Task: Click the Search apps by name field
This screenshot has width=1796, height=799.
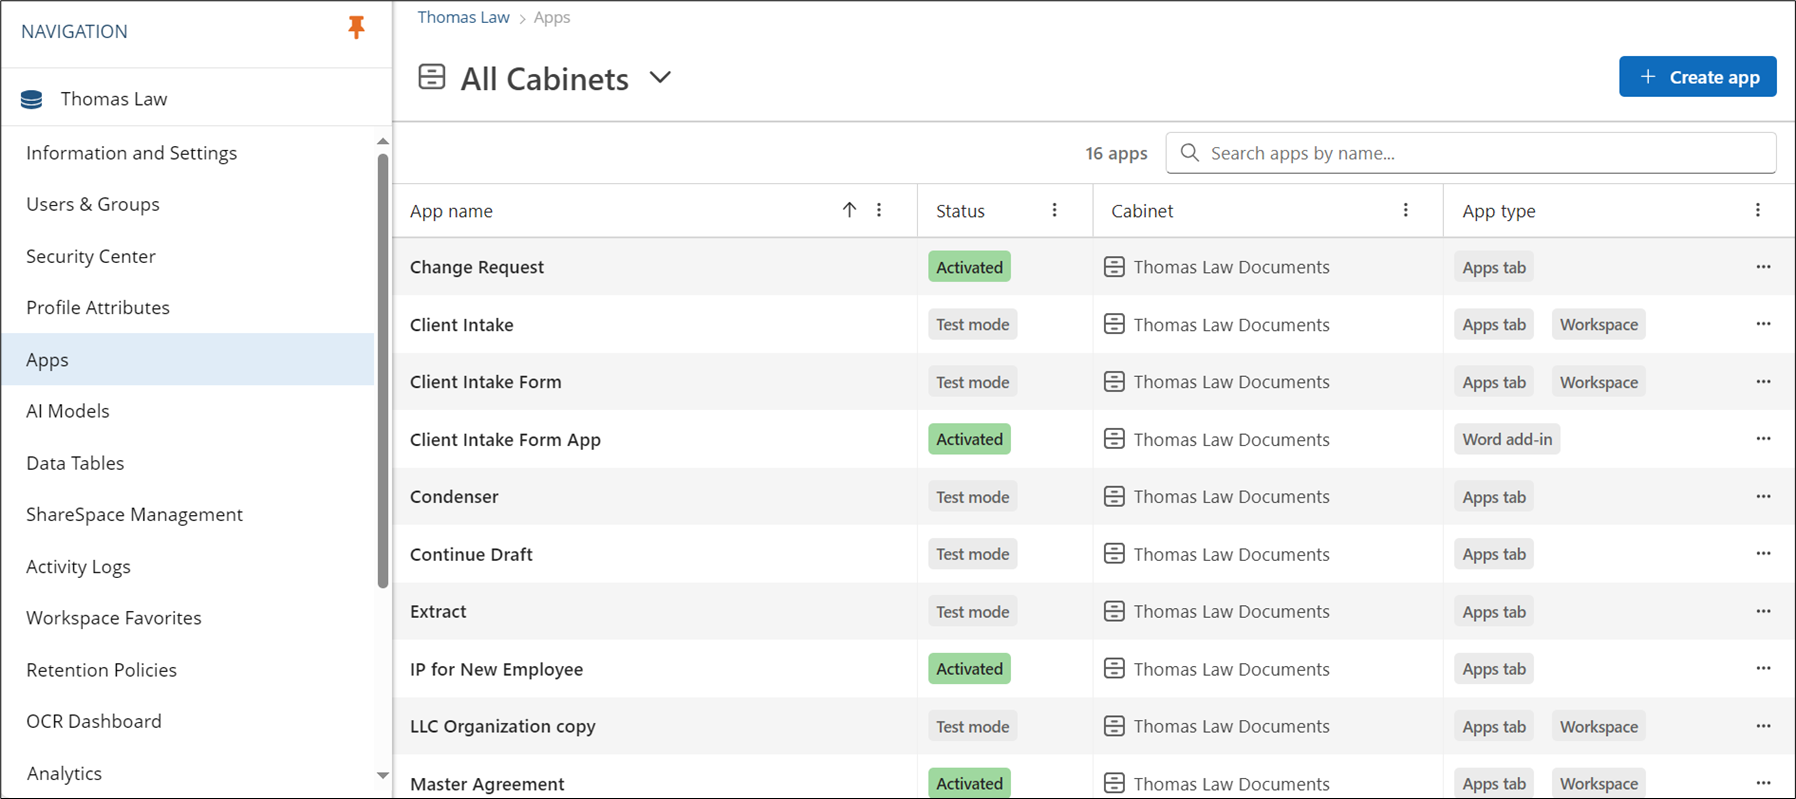Action: [x=1471, y=153]
